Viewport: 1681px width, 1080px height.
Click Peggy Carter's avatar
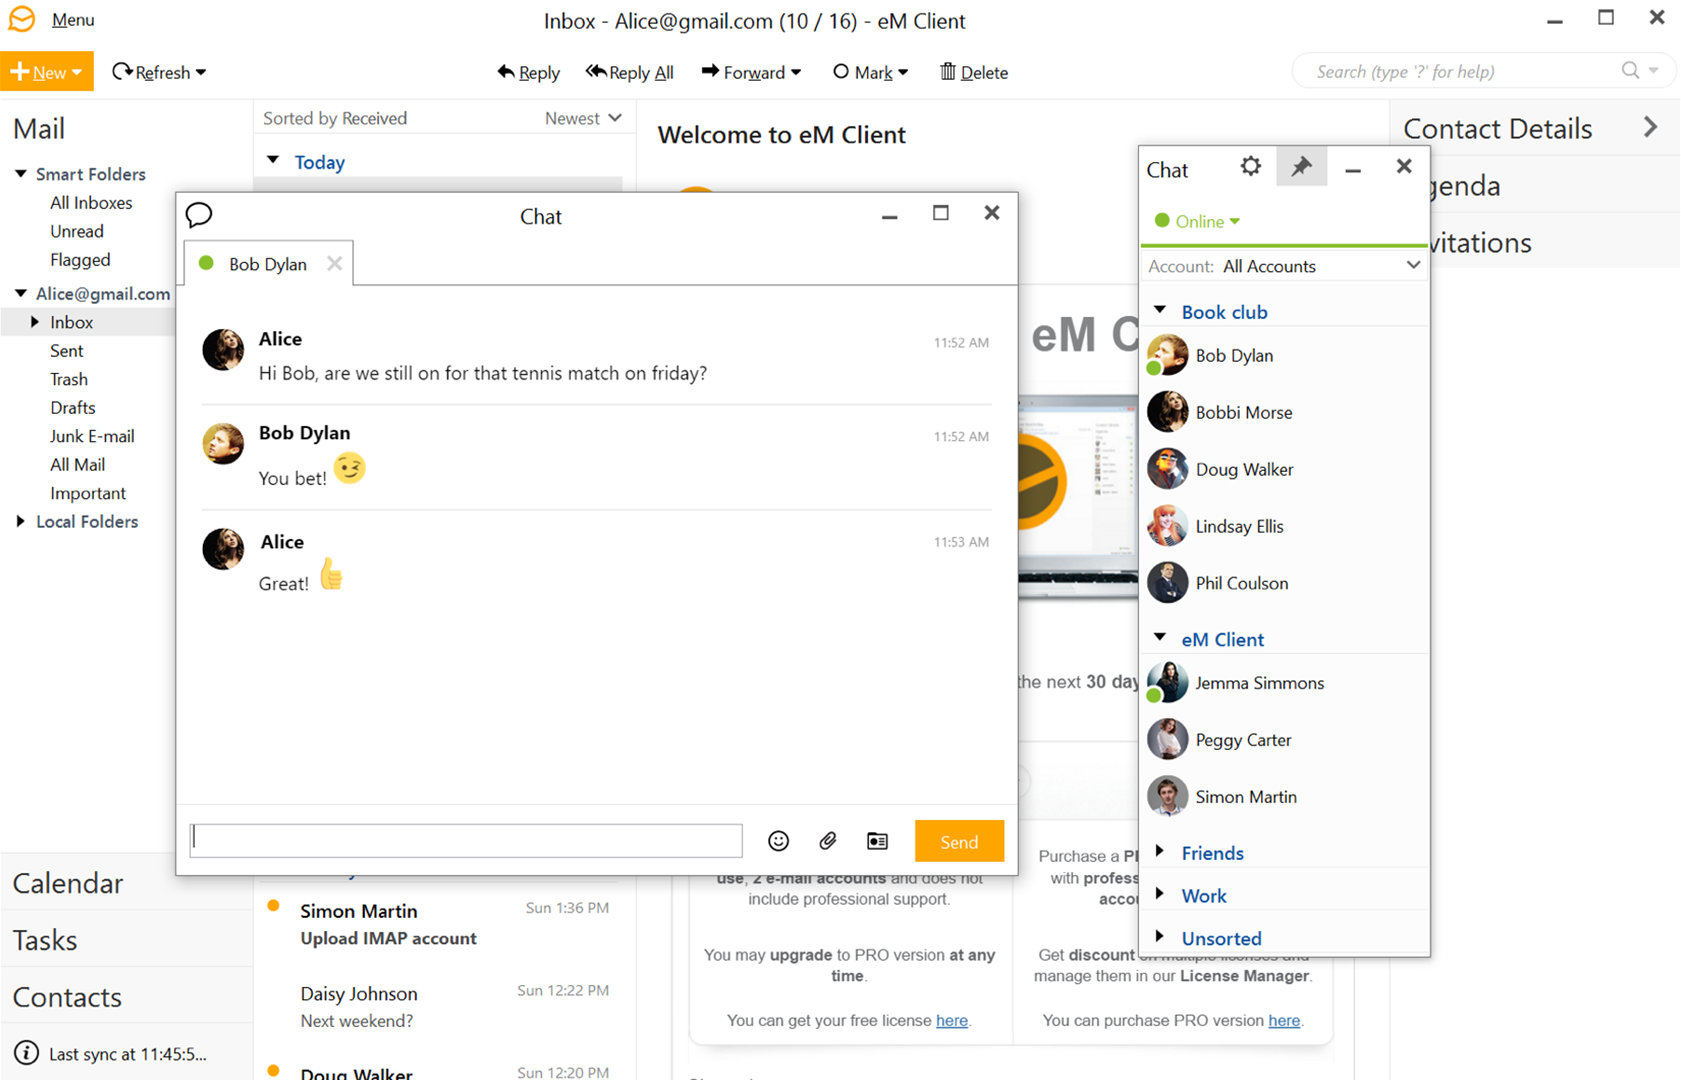[x=1167, y=740]
